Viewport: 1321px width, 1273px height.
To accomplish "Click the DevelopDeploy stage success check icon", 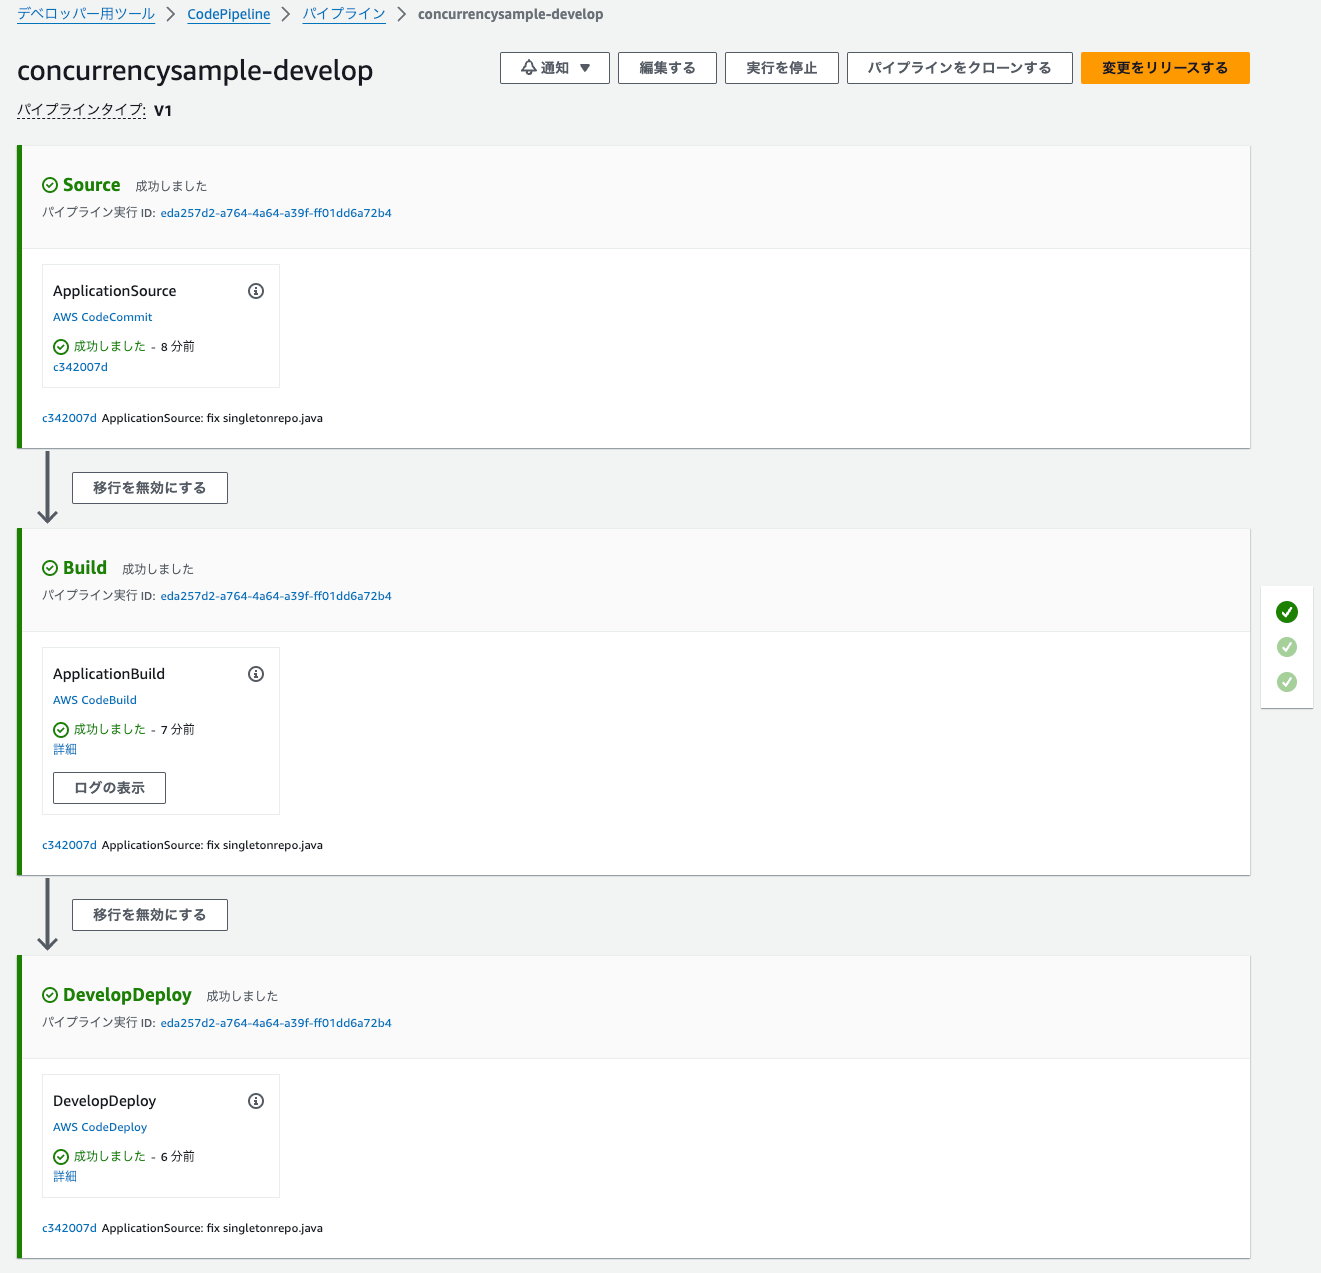I will coord(50,995).
